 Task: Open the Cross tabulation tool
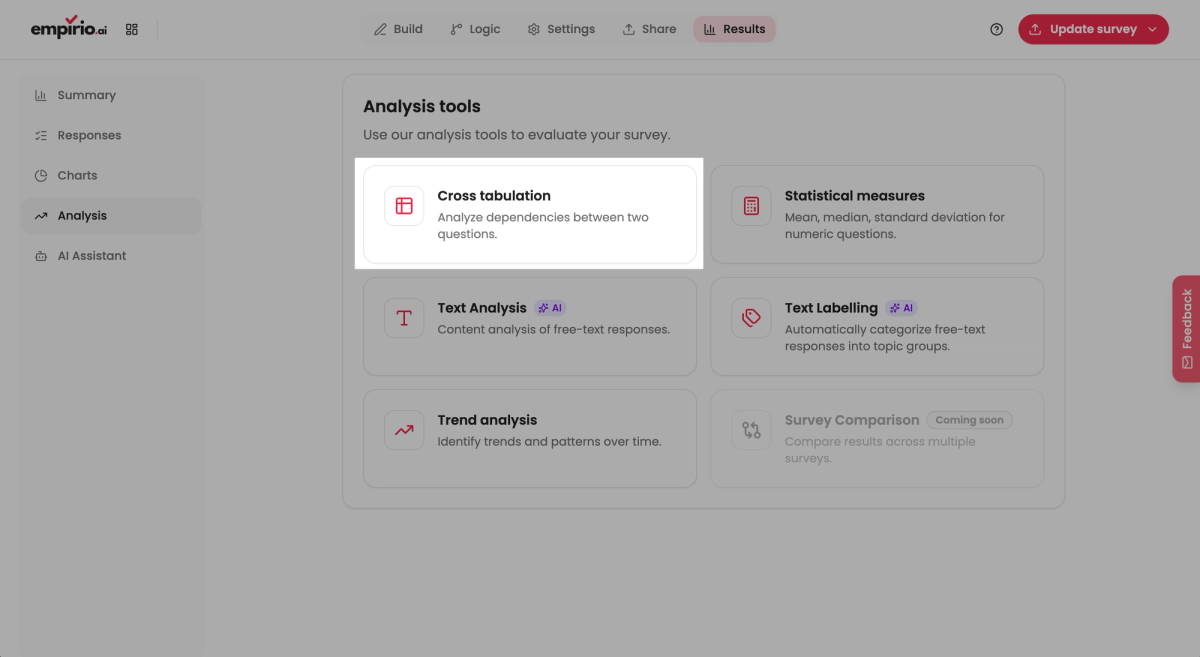(530, 214)
